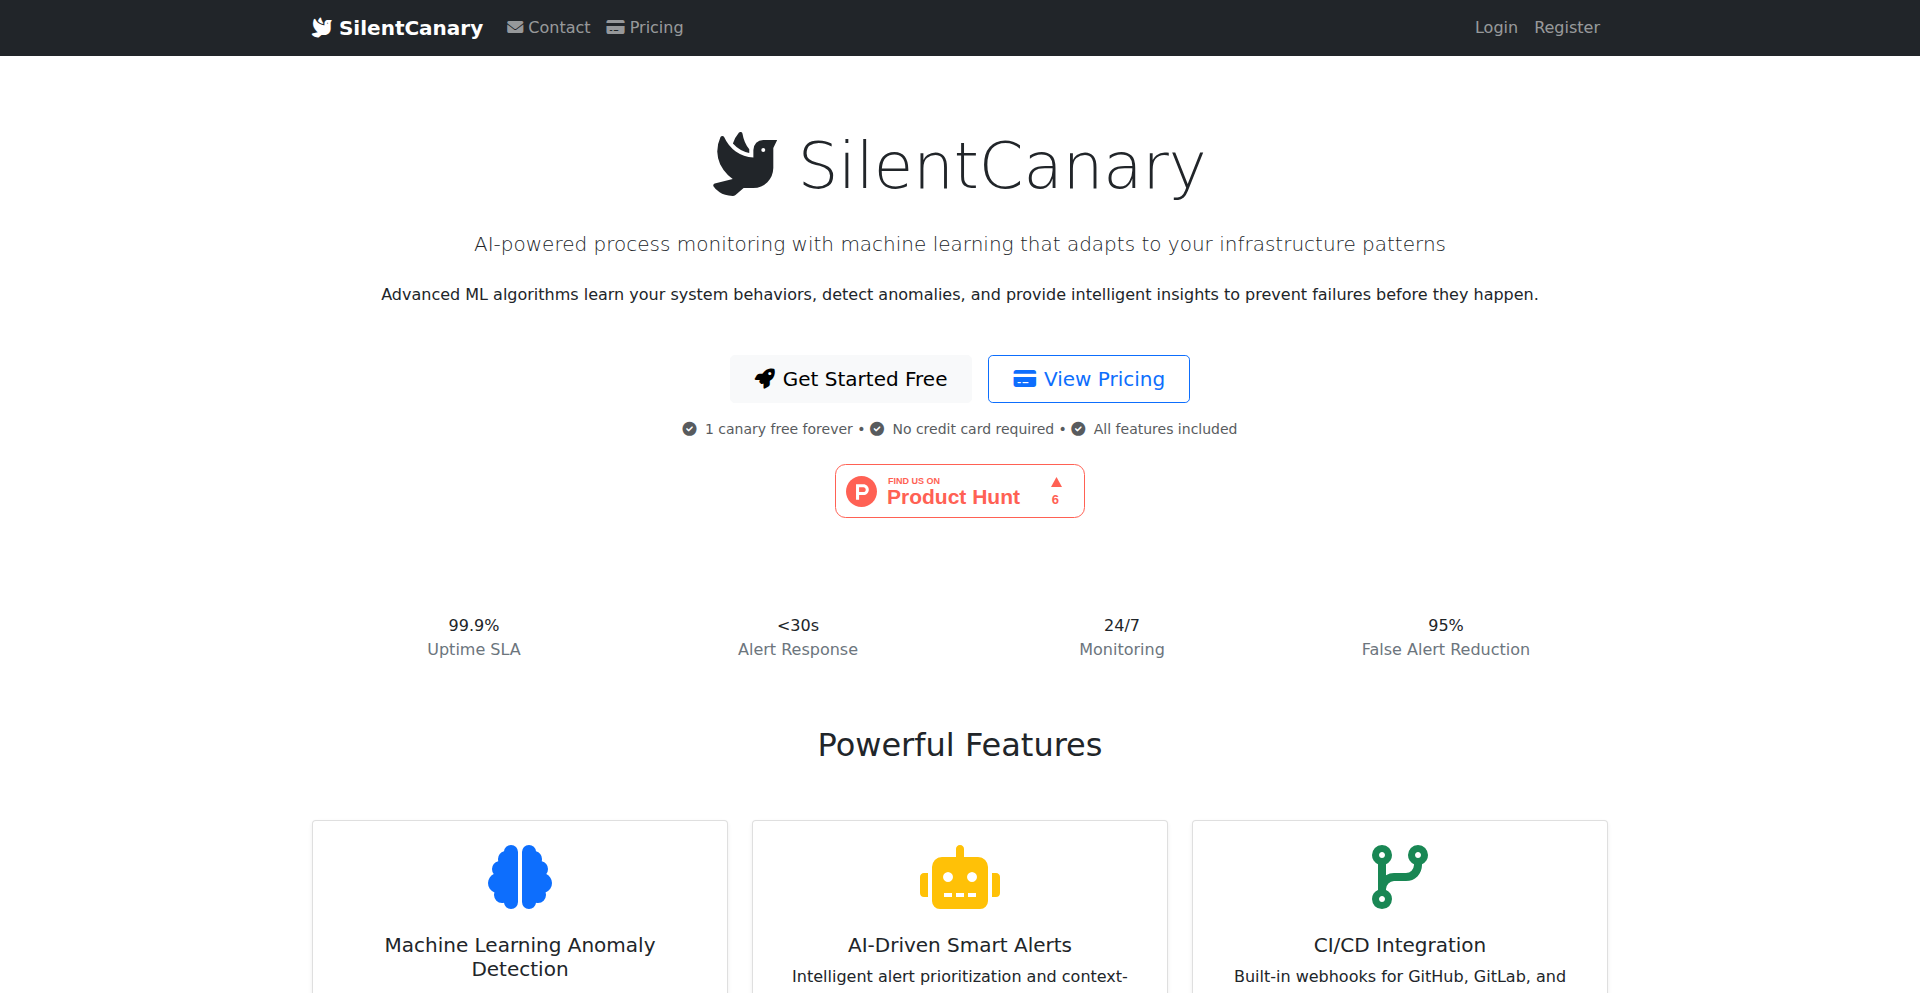
Task: Click checkmark beside No credit card required
Action: [877, 429]
